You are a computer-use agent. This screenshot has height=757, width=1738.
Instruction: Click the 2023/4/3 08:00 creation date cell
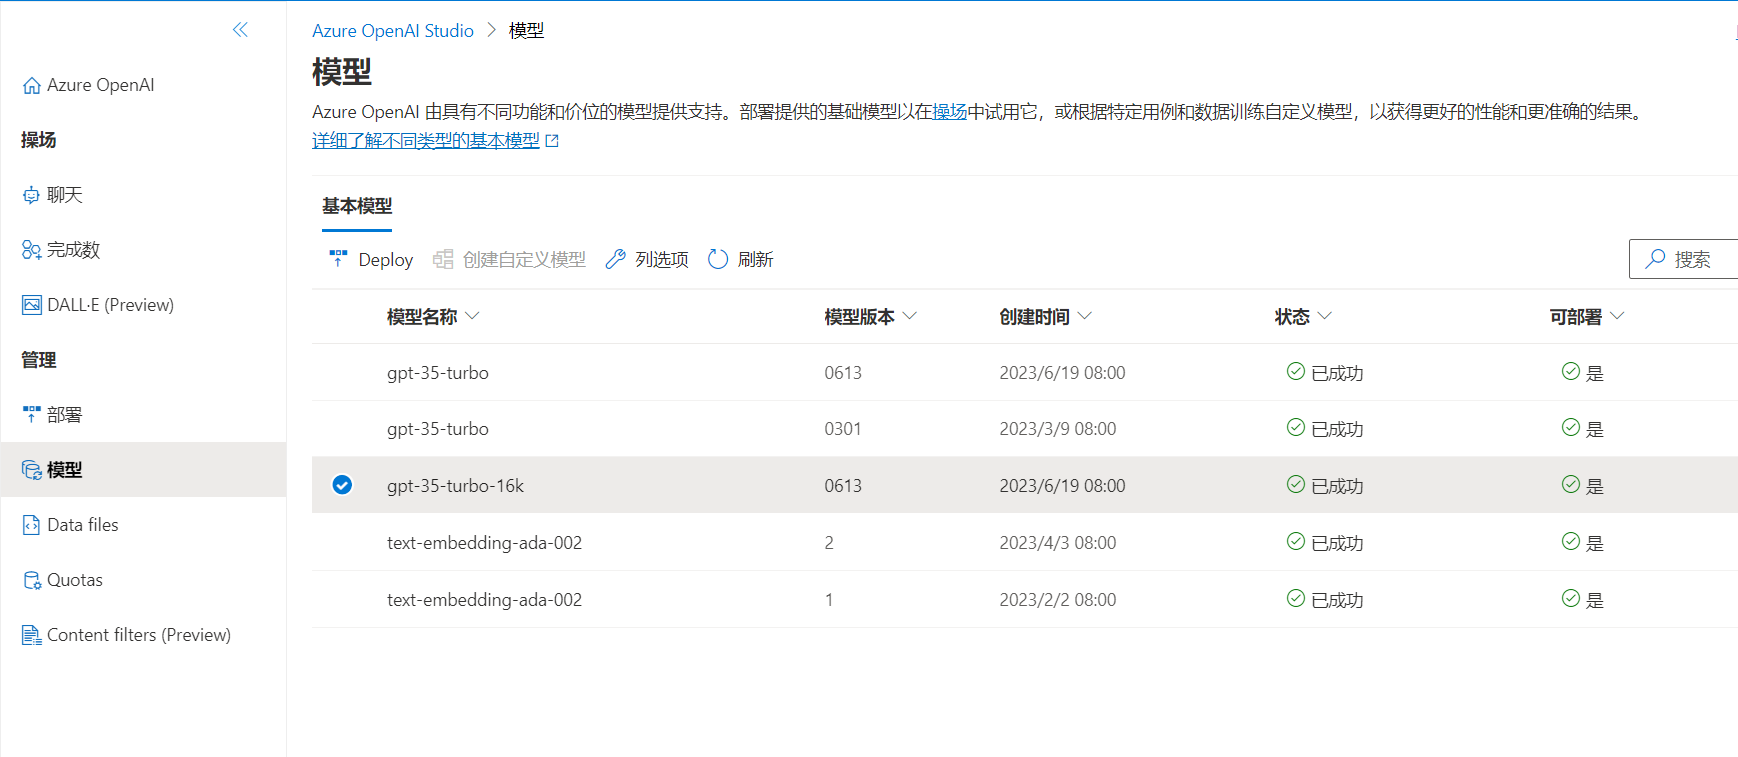pyautogui.click(x=1058, y=543)
